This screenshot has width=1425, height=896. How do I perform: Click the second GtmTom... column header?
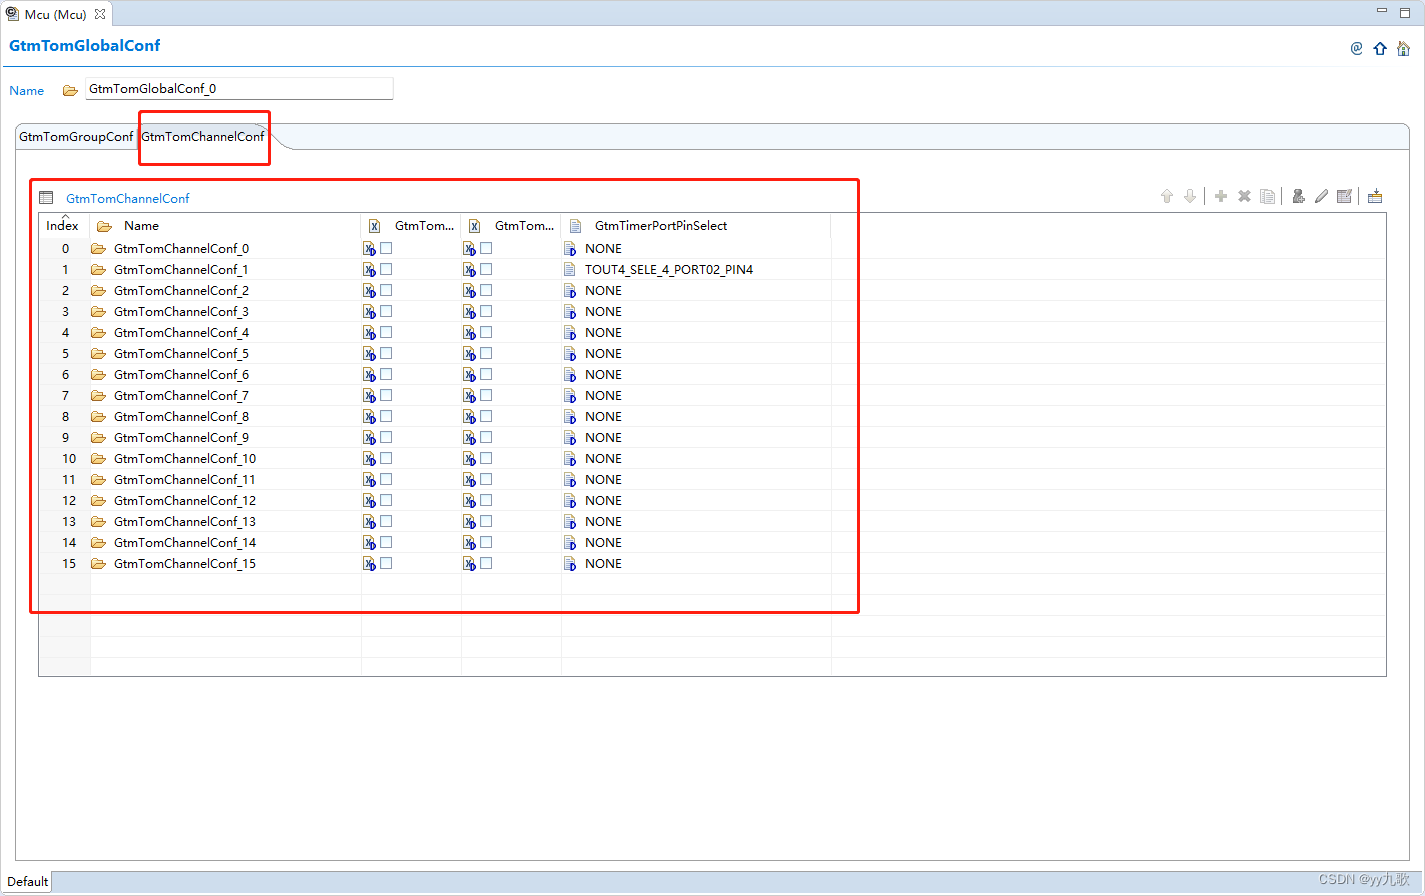tap(511, 226)
